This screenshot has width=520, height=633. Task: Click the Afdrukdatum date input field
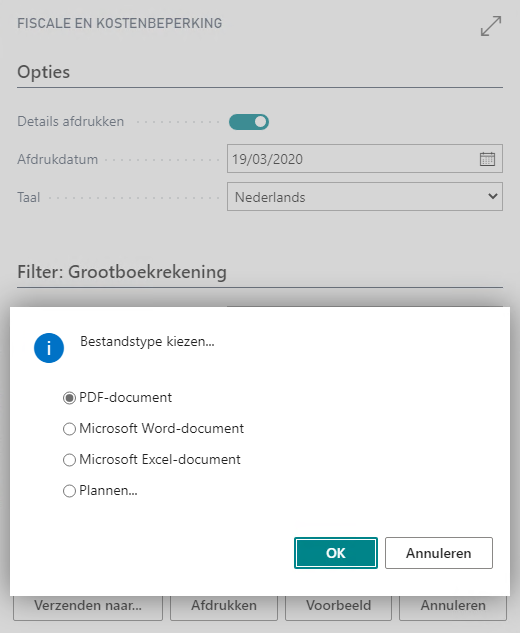(351, 159)
